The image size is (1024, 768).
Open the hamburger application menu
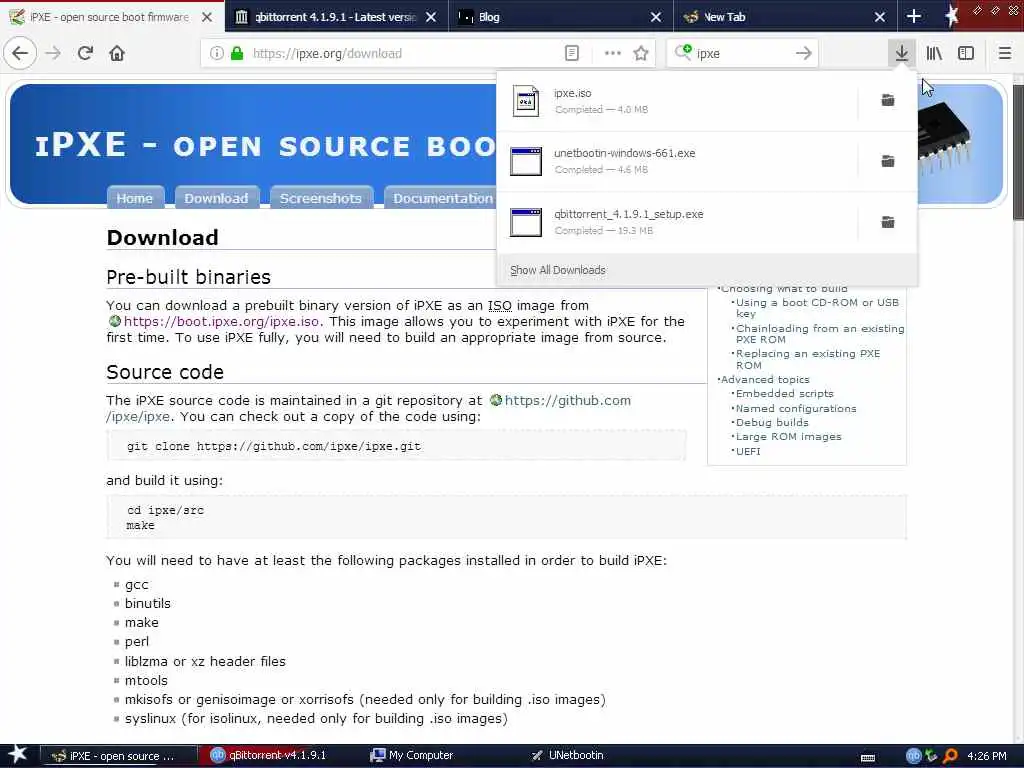click(1005, 54)
